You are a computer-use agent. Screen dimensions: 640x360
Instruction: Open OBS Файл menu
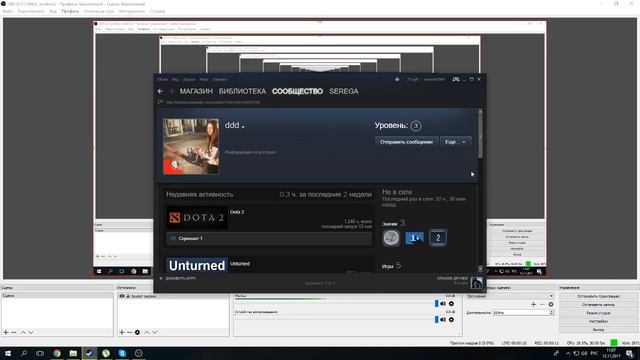click(x=7, y=11)
